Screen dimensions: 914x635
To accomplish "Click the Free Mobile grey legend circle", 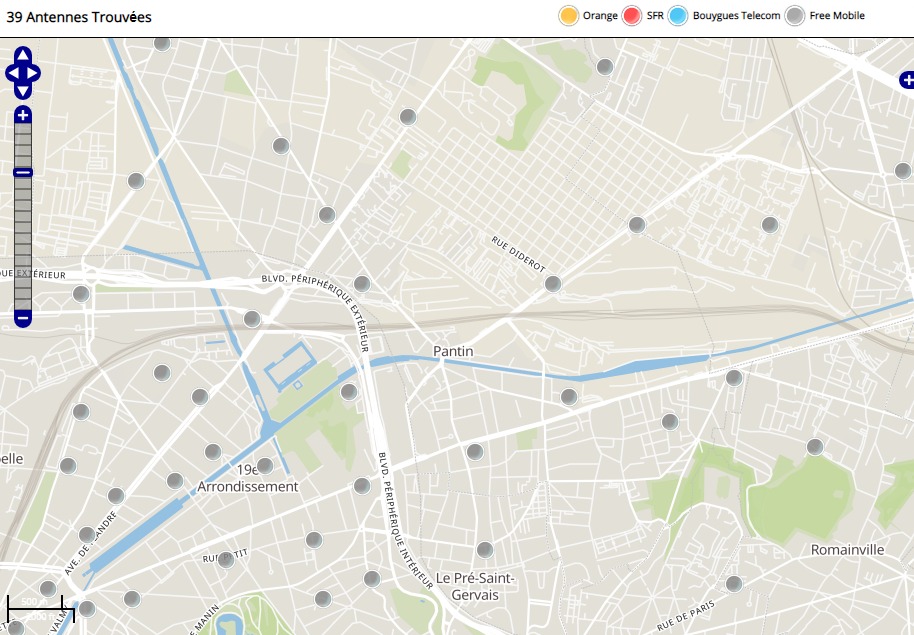I will point(795,16).
